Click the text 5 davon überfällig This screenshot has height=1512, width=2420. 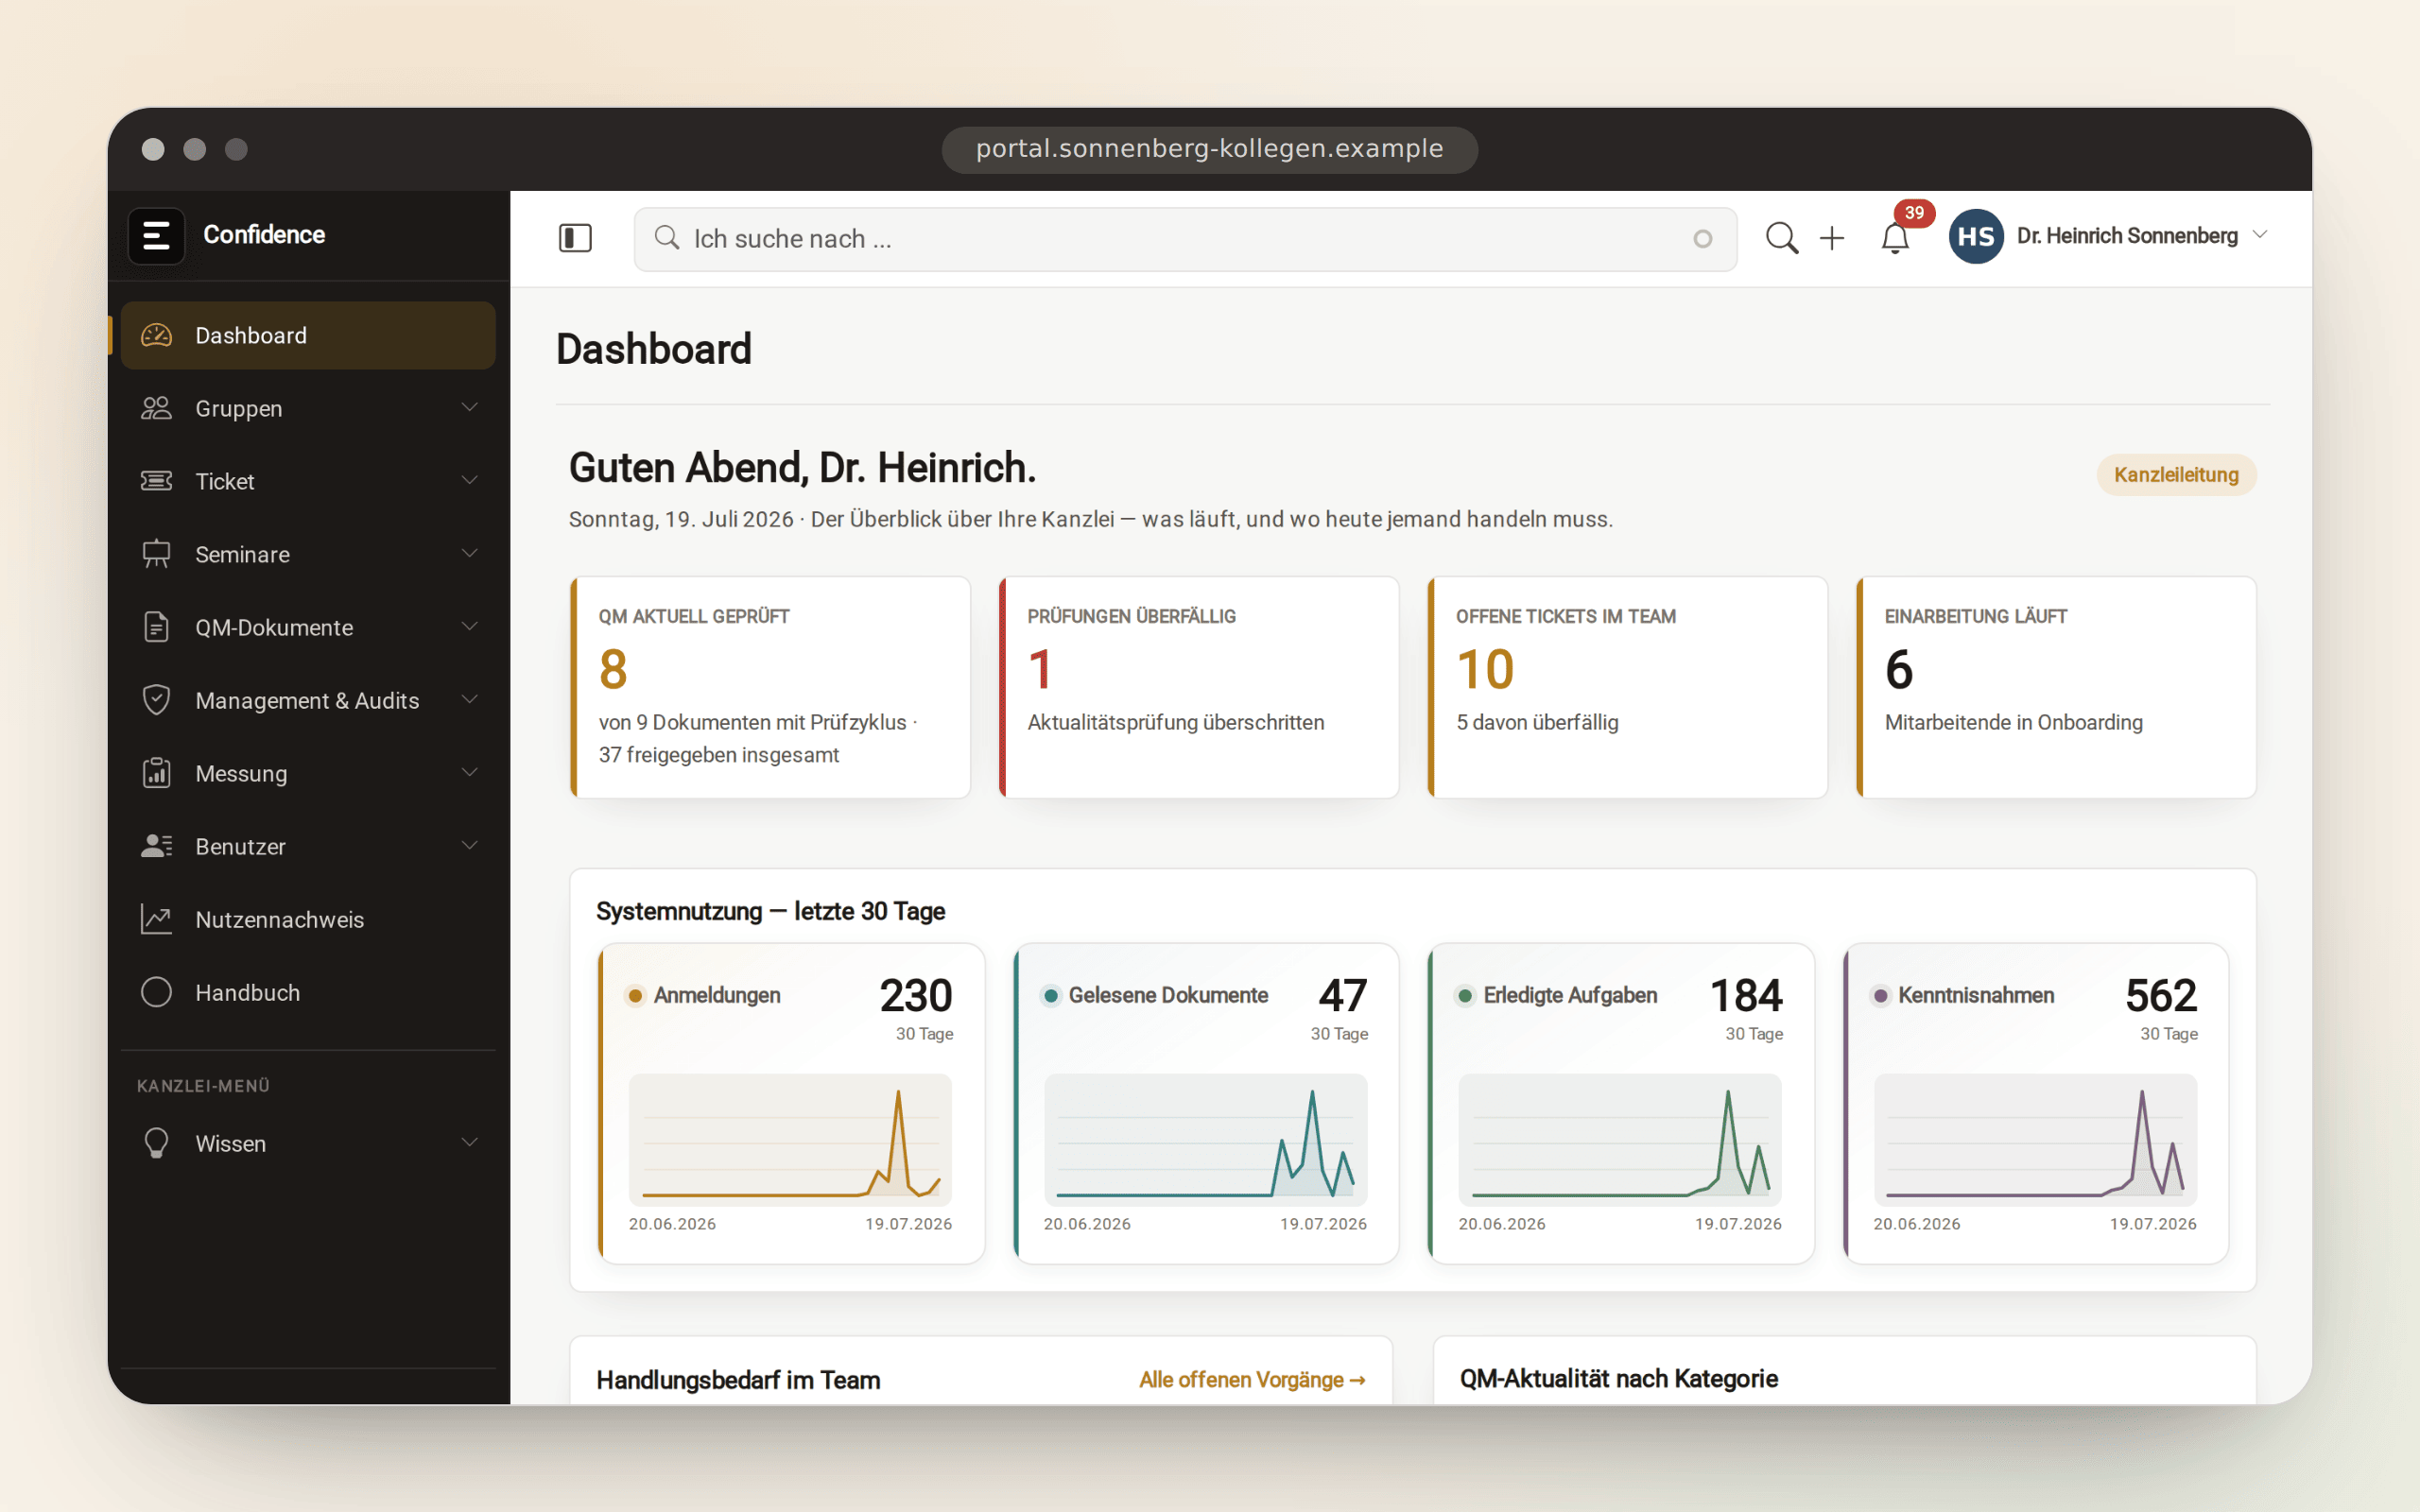(x=1537, y=722)
